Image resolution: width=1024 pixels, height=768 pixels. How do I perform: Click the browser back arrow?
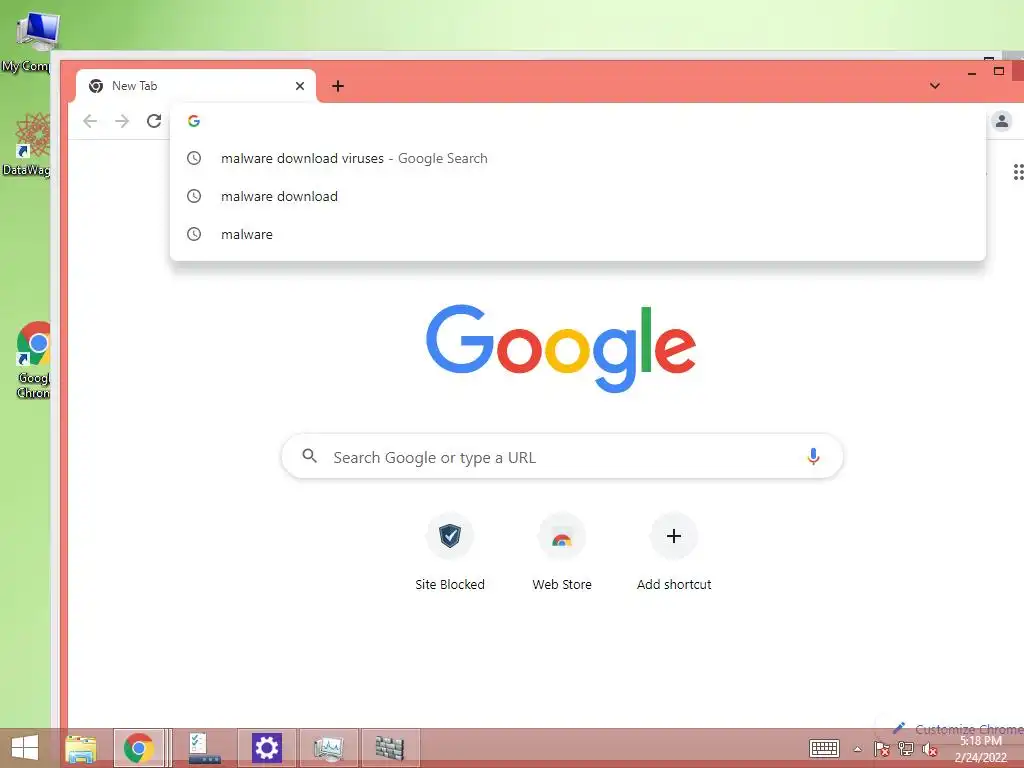[90, 121]
